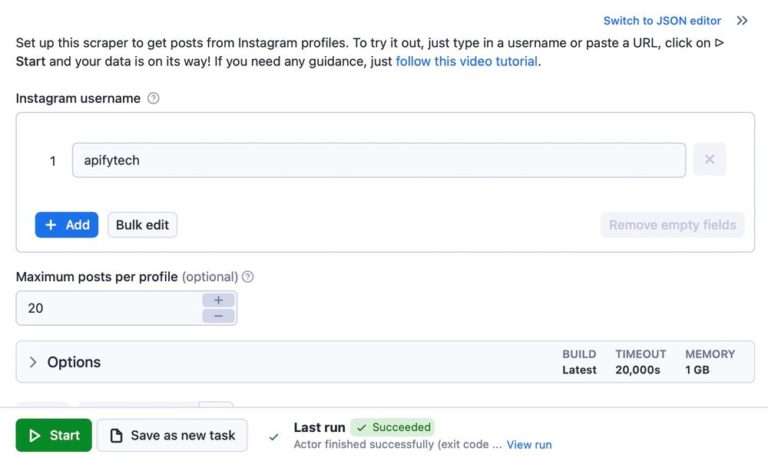Click the Memory 1 GB setting
The image size is (768, 458).
click(710, 362)
